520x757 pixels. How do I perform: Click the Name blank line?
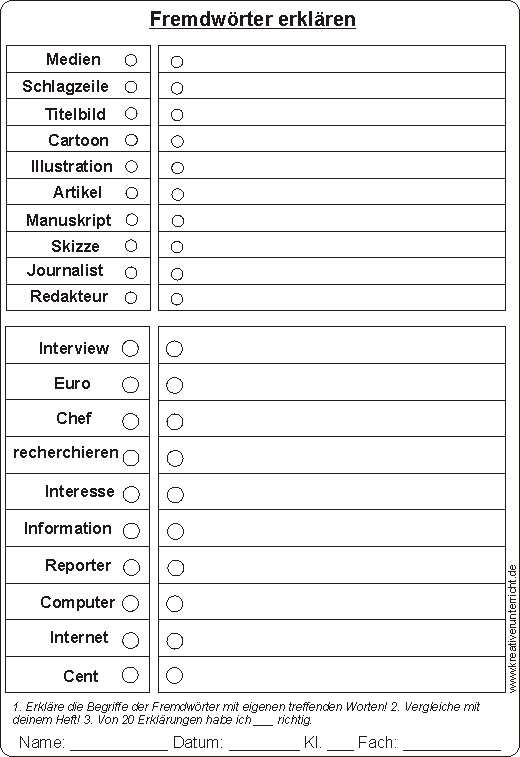pos(119,745)
